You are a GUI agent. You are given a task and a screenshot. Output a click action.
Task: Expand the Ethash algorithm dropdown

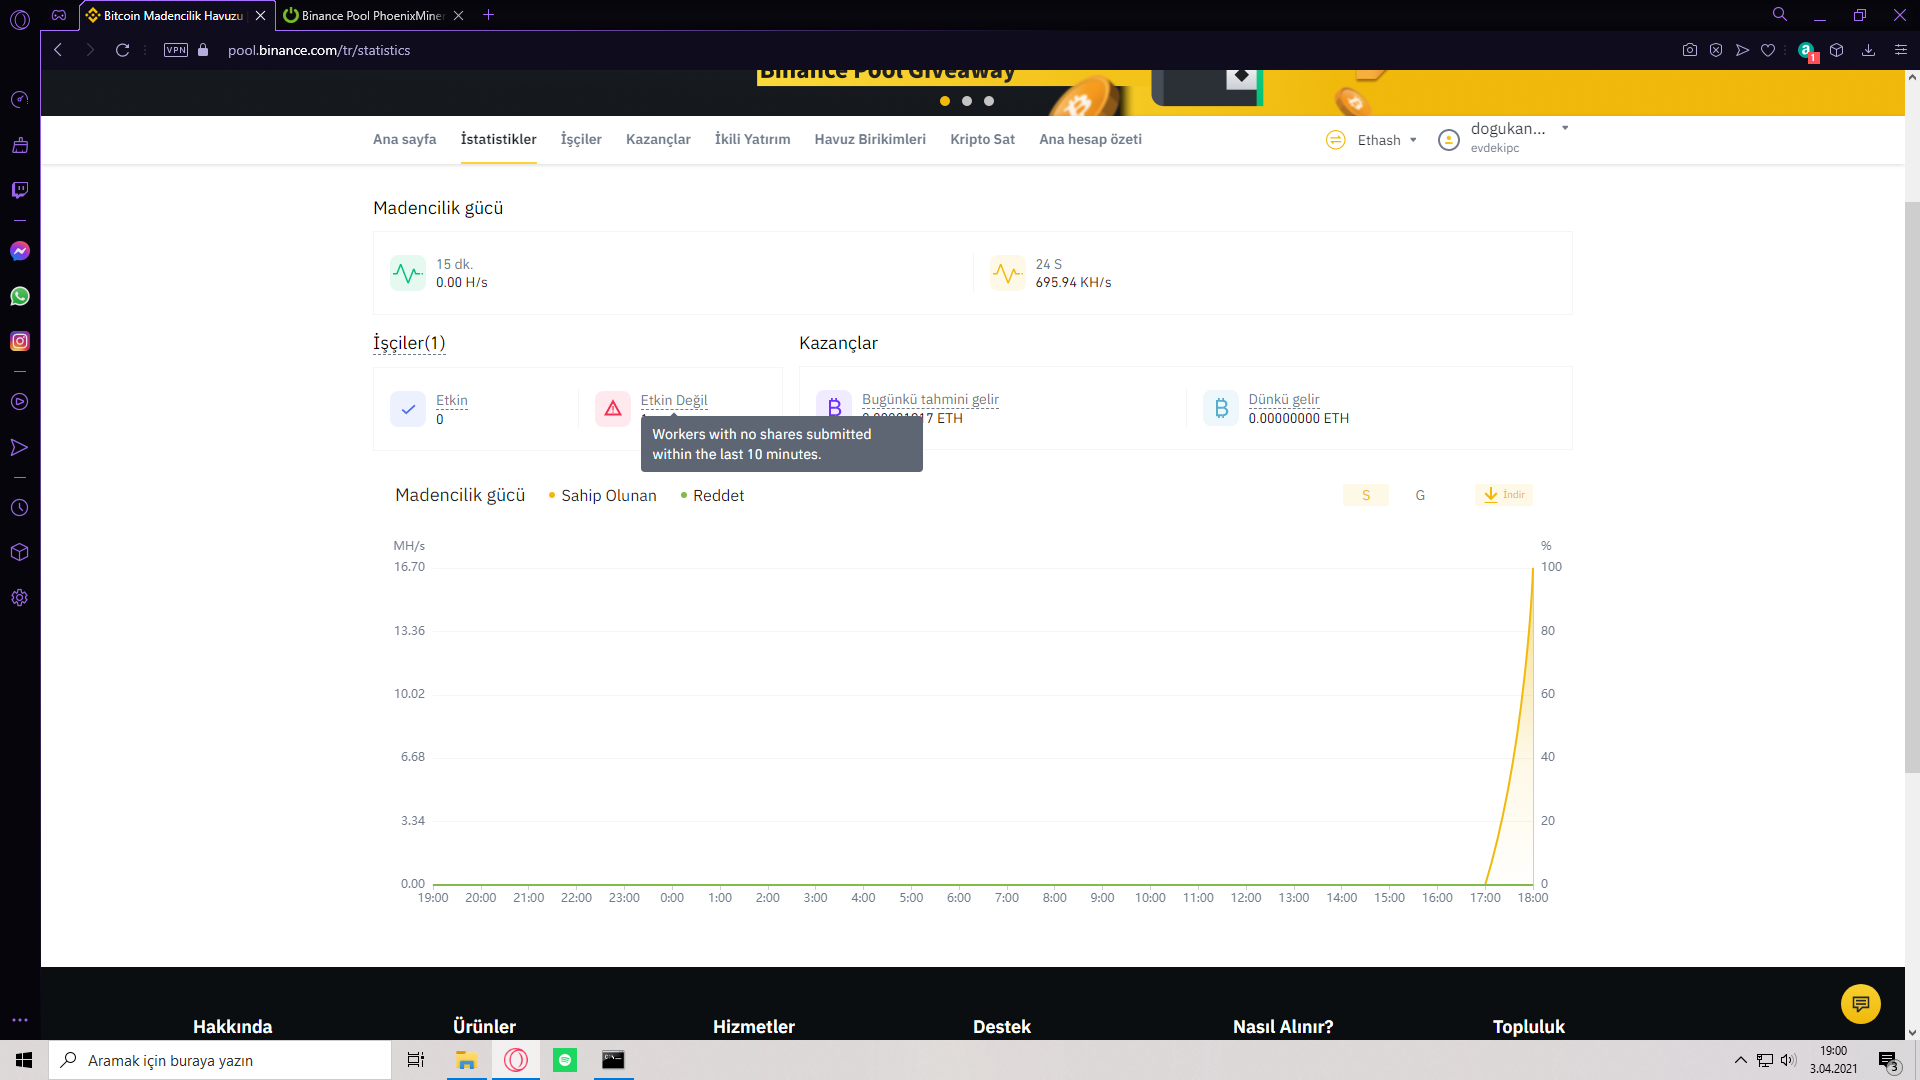[x=1387, y=140]
